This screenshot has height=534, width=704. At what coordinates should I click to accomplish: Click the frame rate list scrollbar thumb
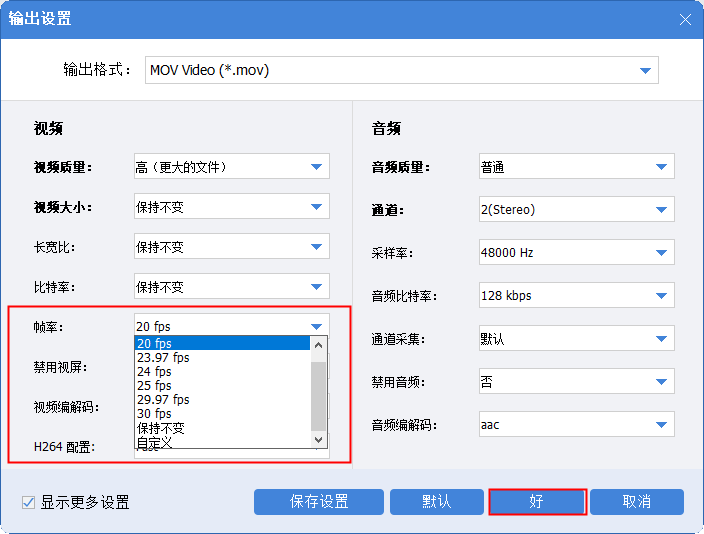[x=318, y=396]
